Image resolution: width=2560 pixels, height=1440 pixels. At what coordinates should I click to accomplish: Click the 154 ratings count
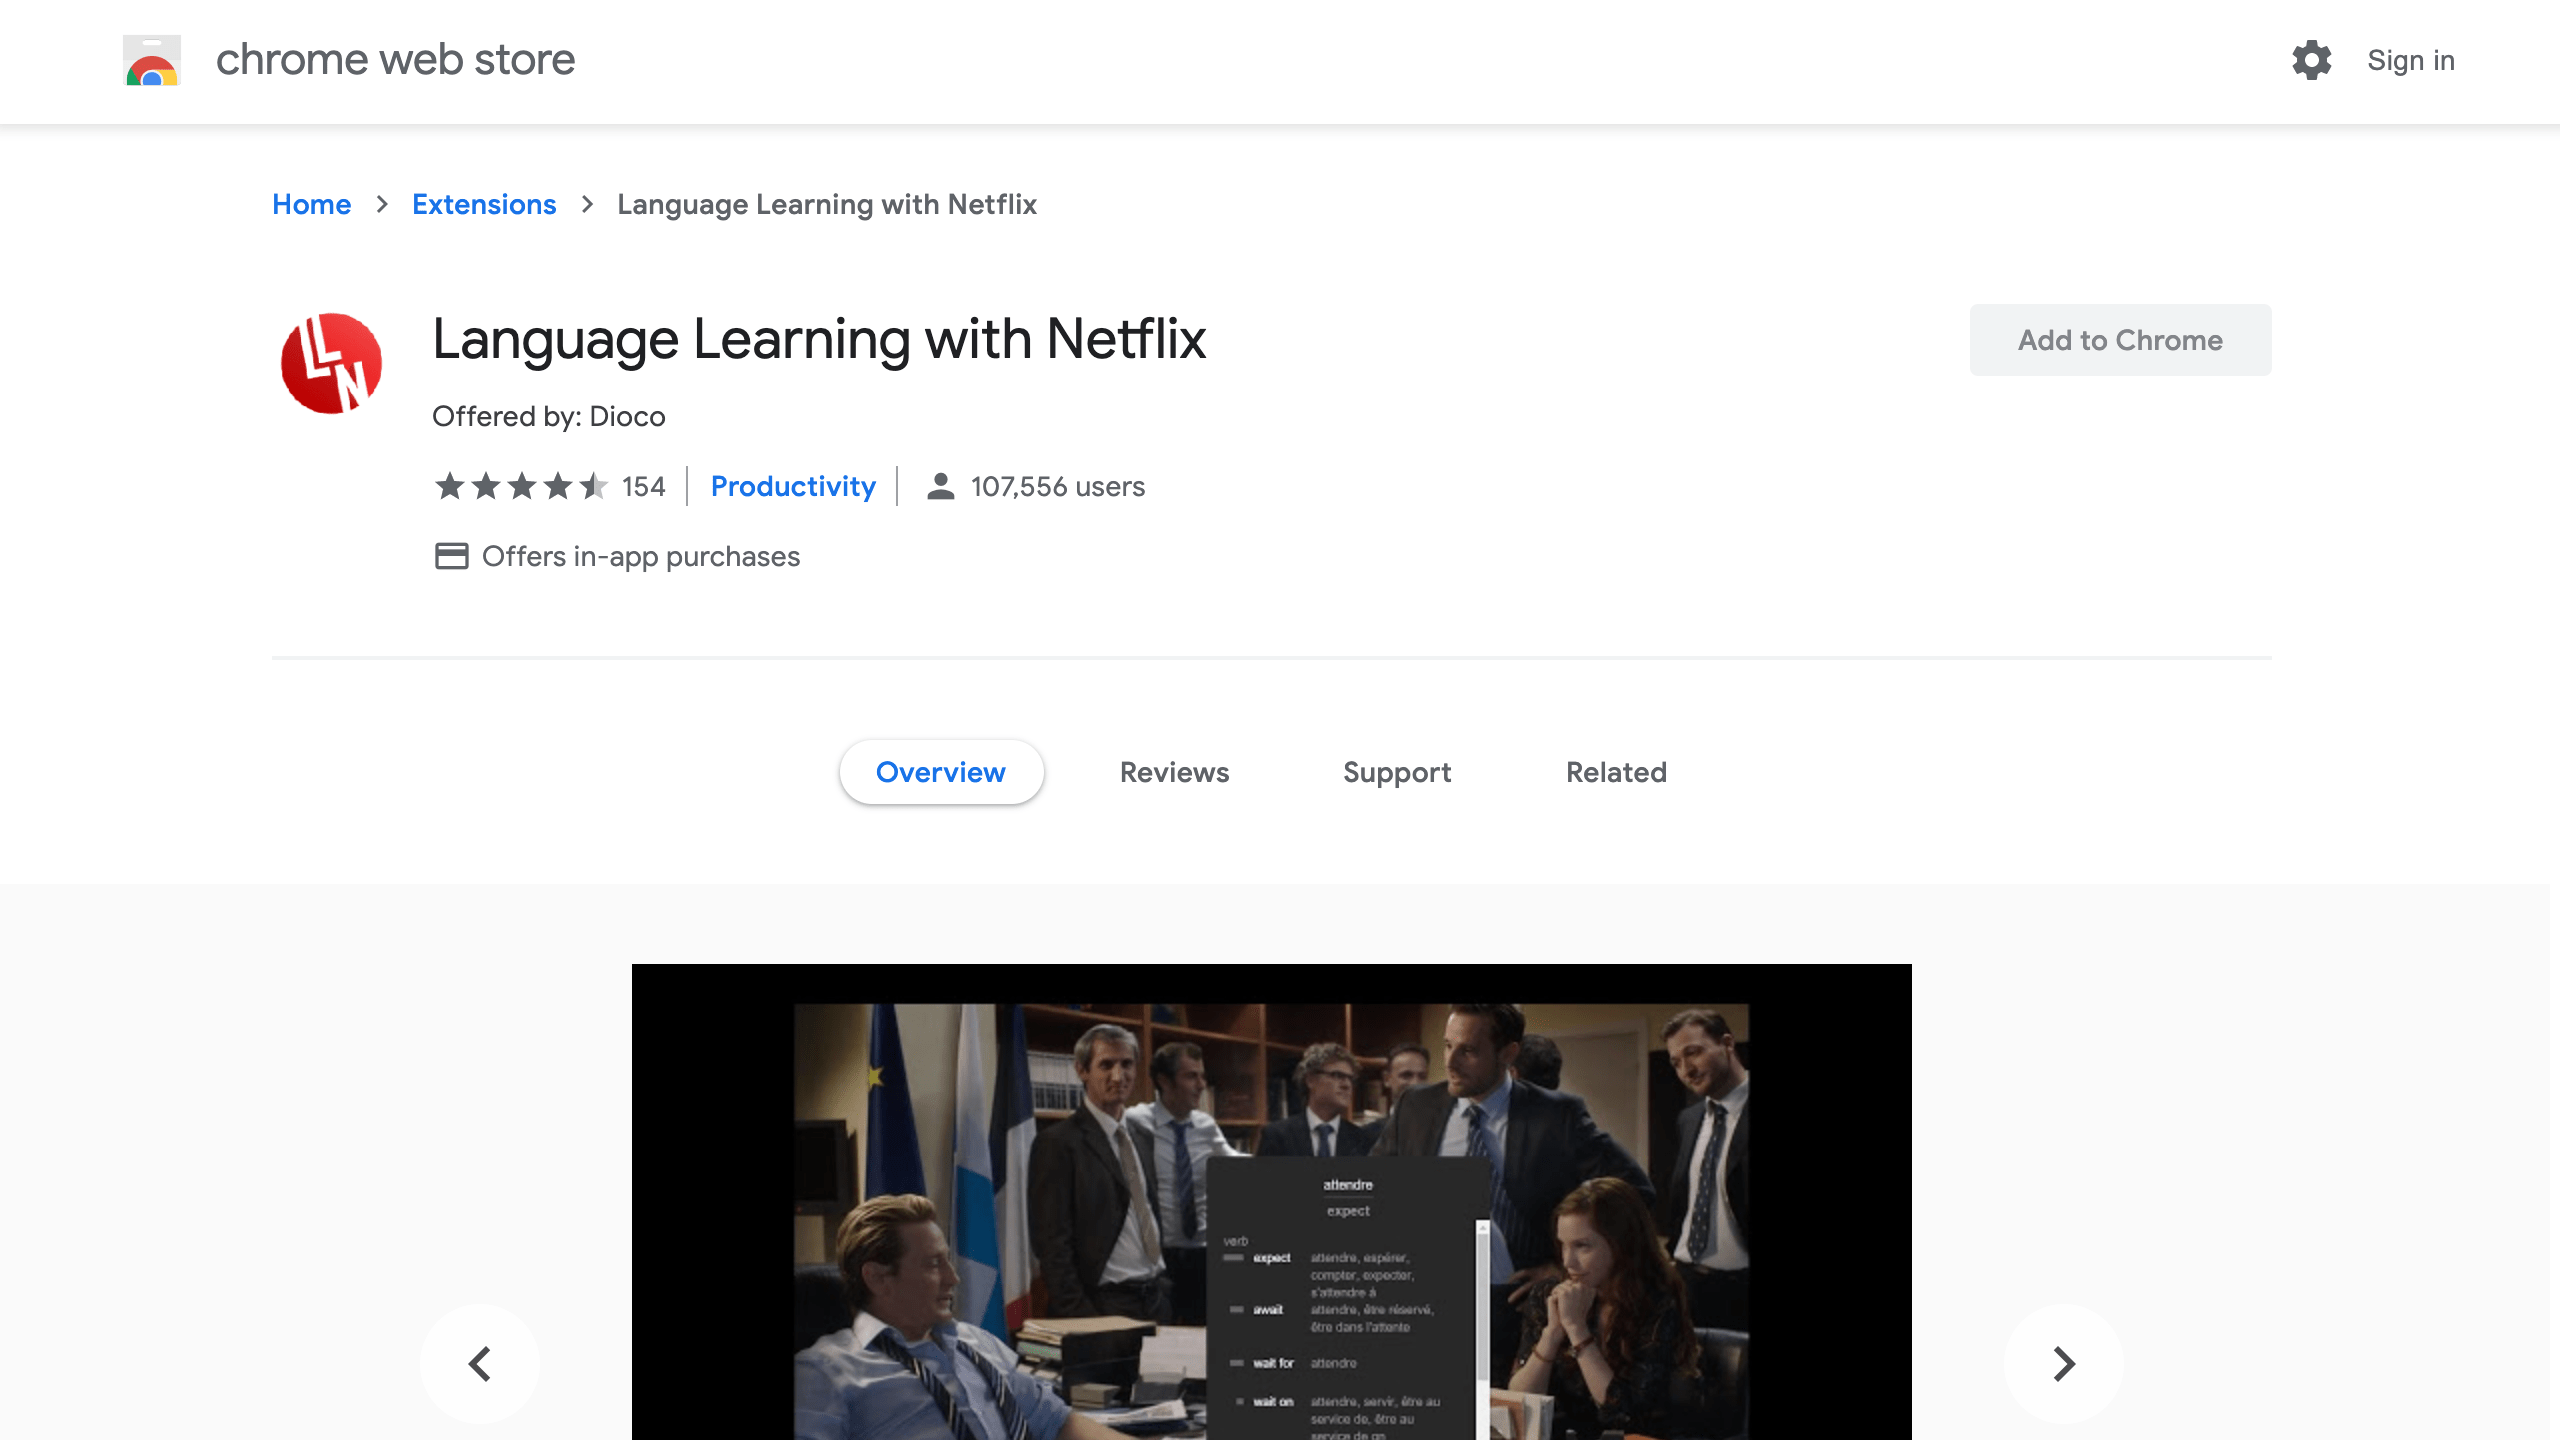tap(643, 486)
